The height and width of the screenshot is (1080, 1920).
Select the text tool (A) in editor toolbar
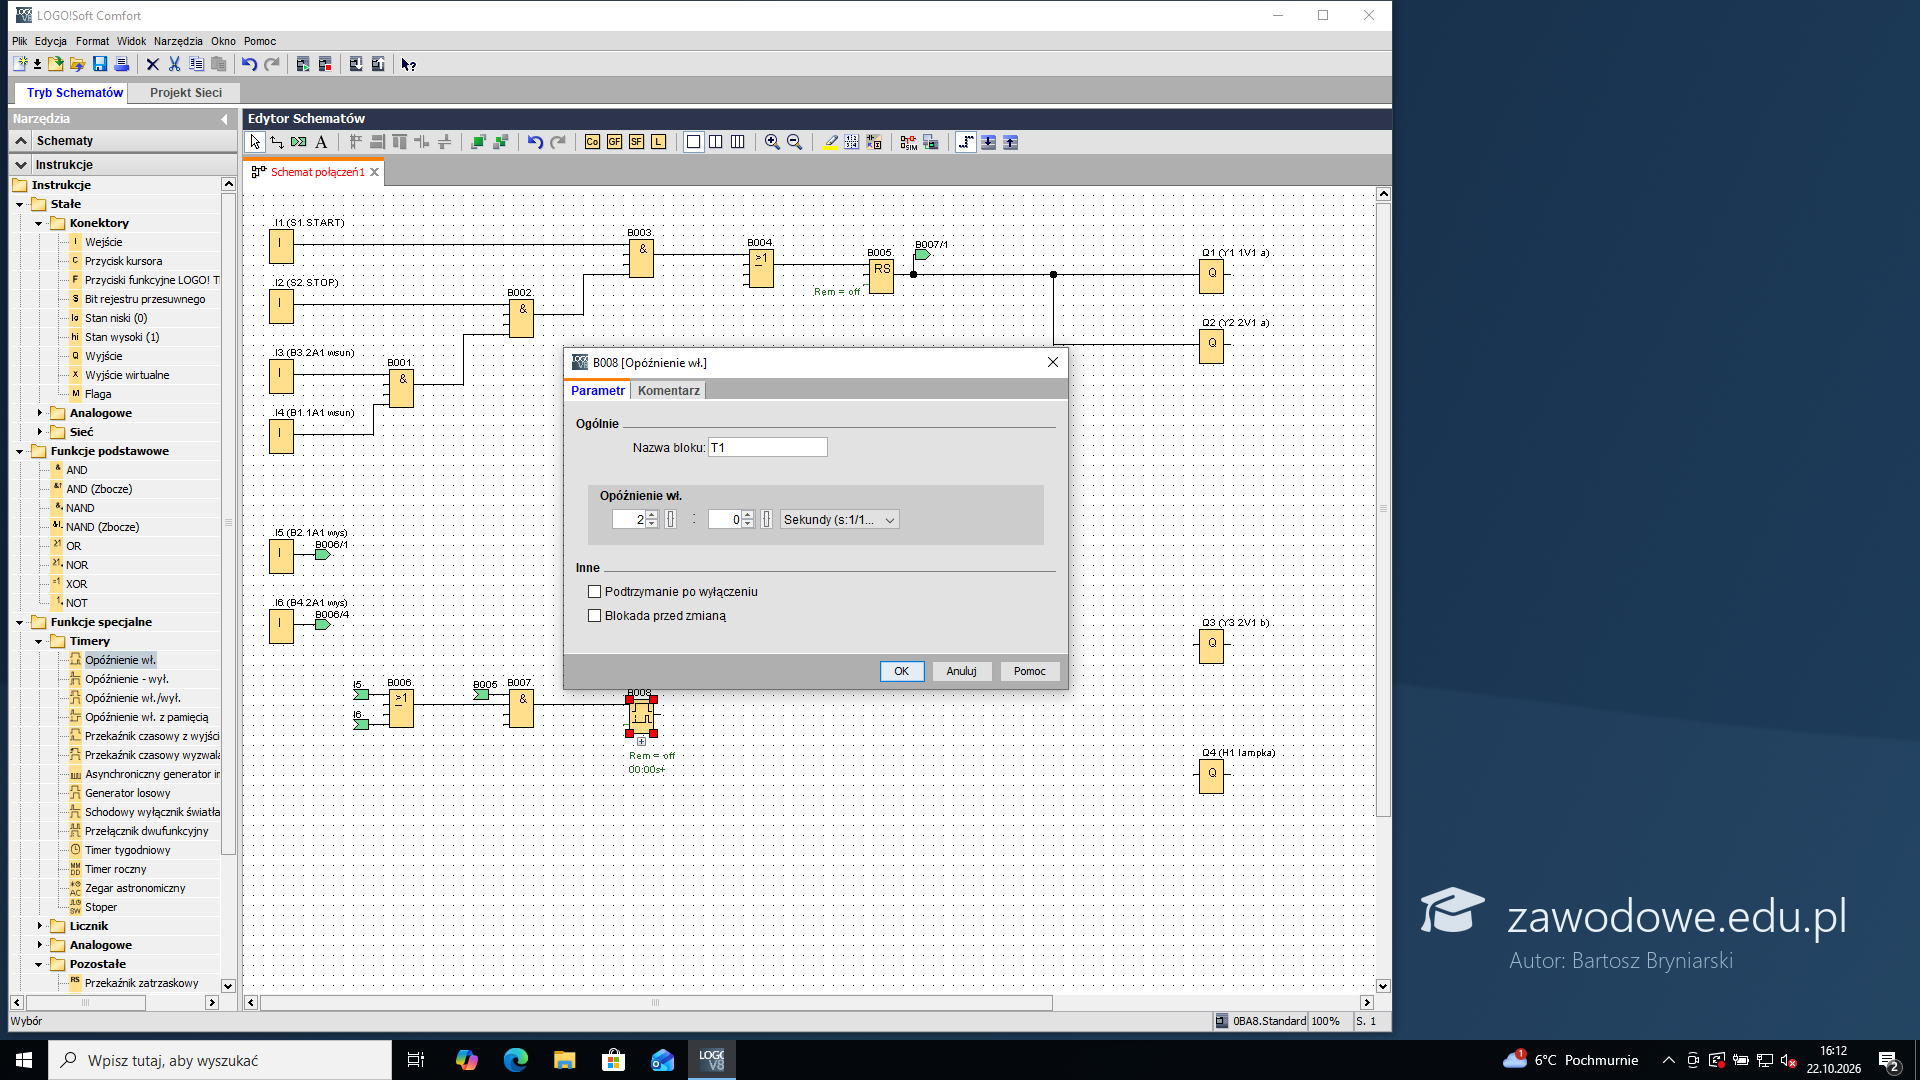[x=321, y=142]
